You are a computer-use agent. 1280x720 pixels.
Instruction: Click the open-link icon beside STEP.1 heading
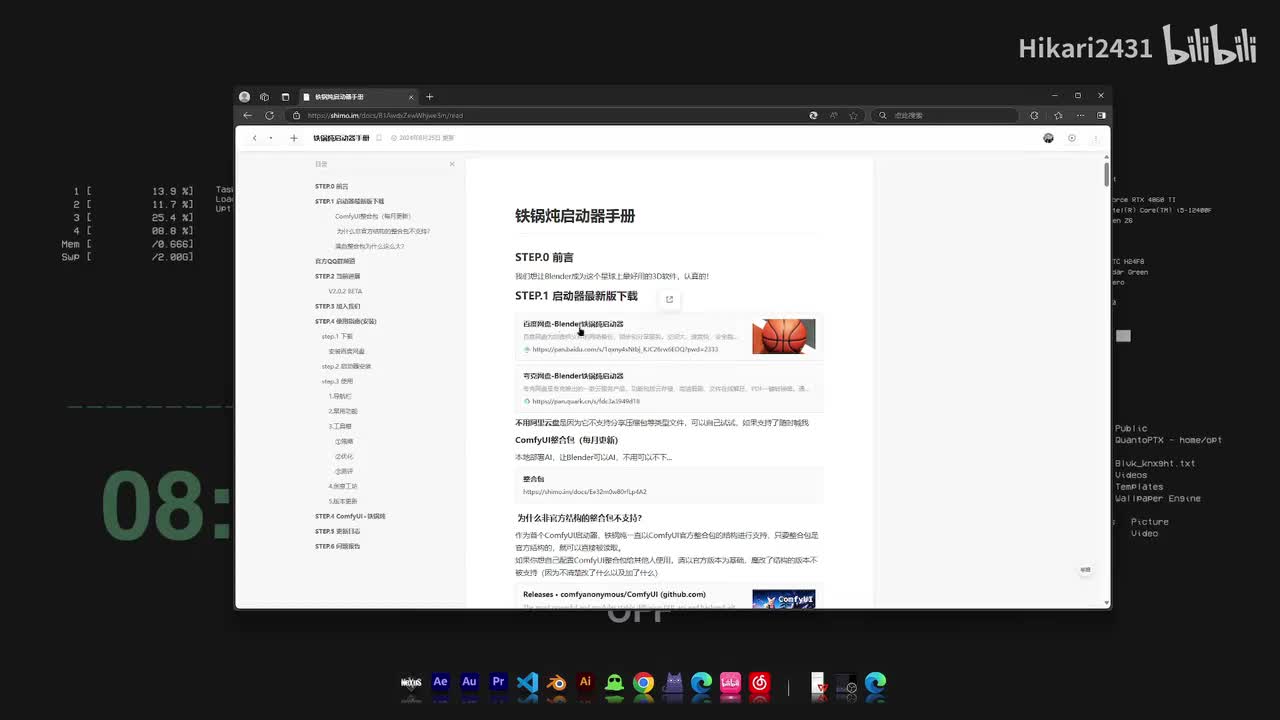coord(669,299)
